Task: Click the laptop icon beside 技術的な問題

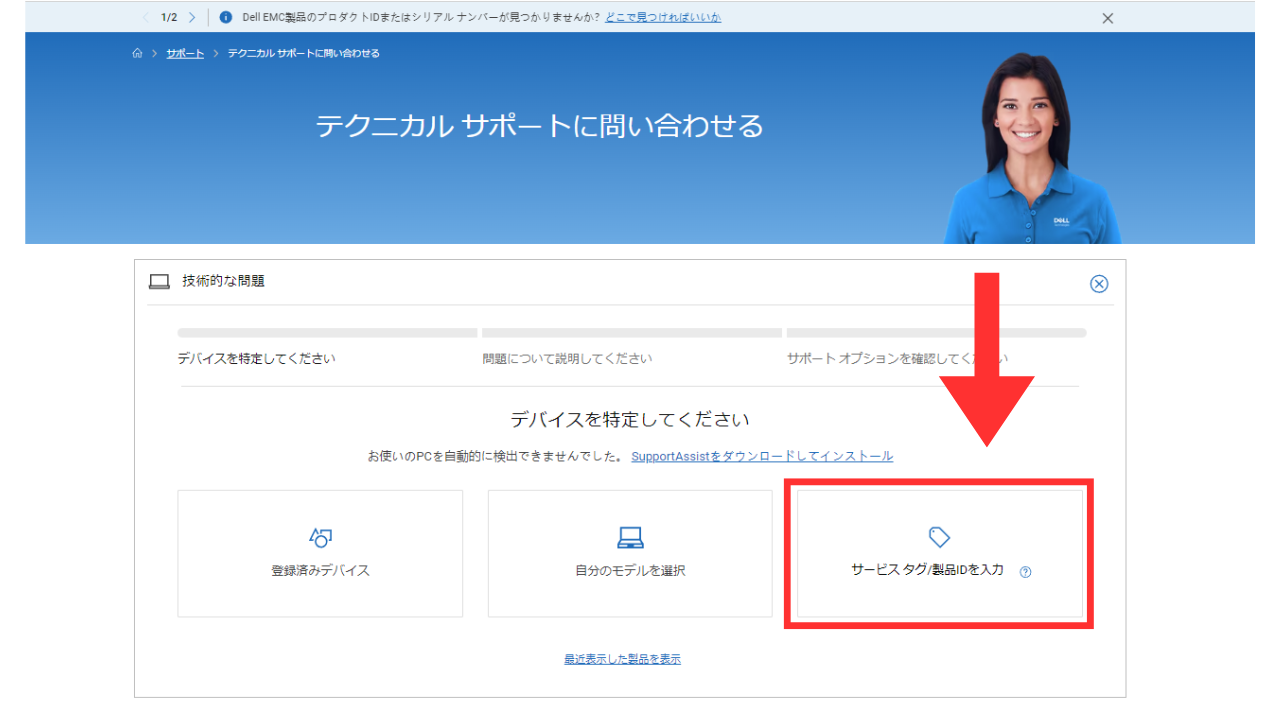Action: [x=159, y=282]
